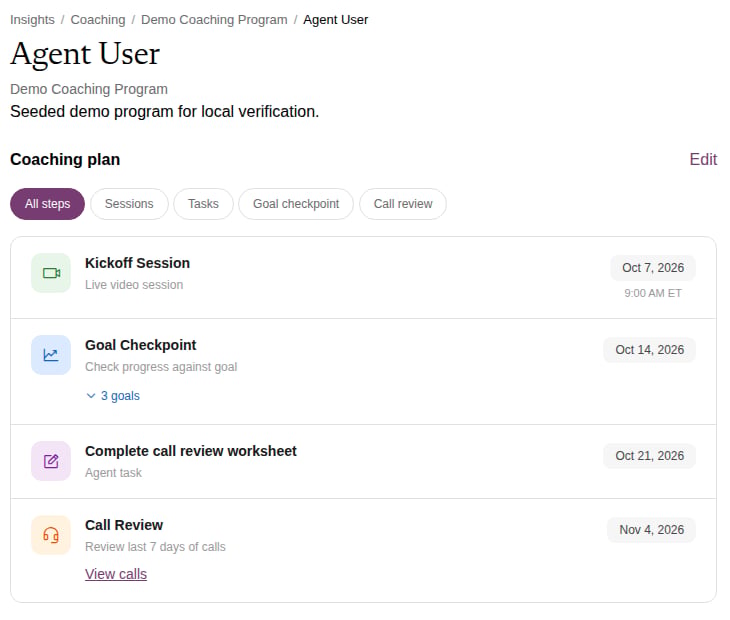Image resolution: width=730 pixels, height=620 pixels.
Task: Click the call review worksheet pencil icon
Action: [x=51, y=461]
